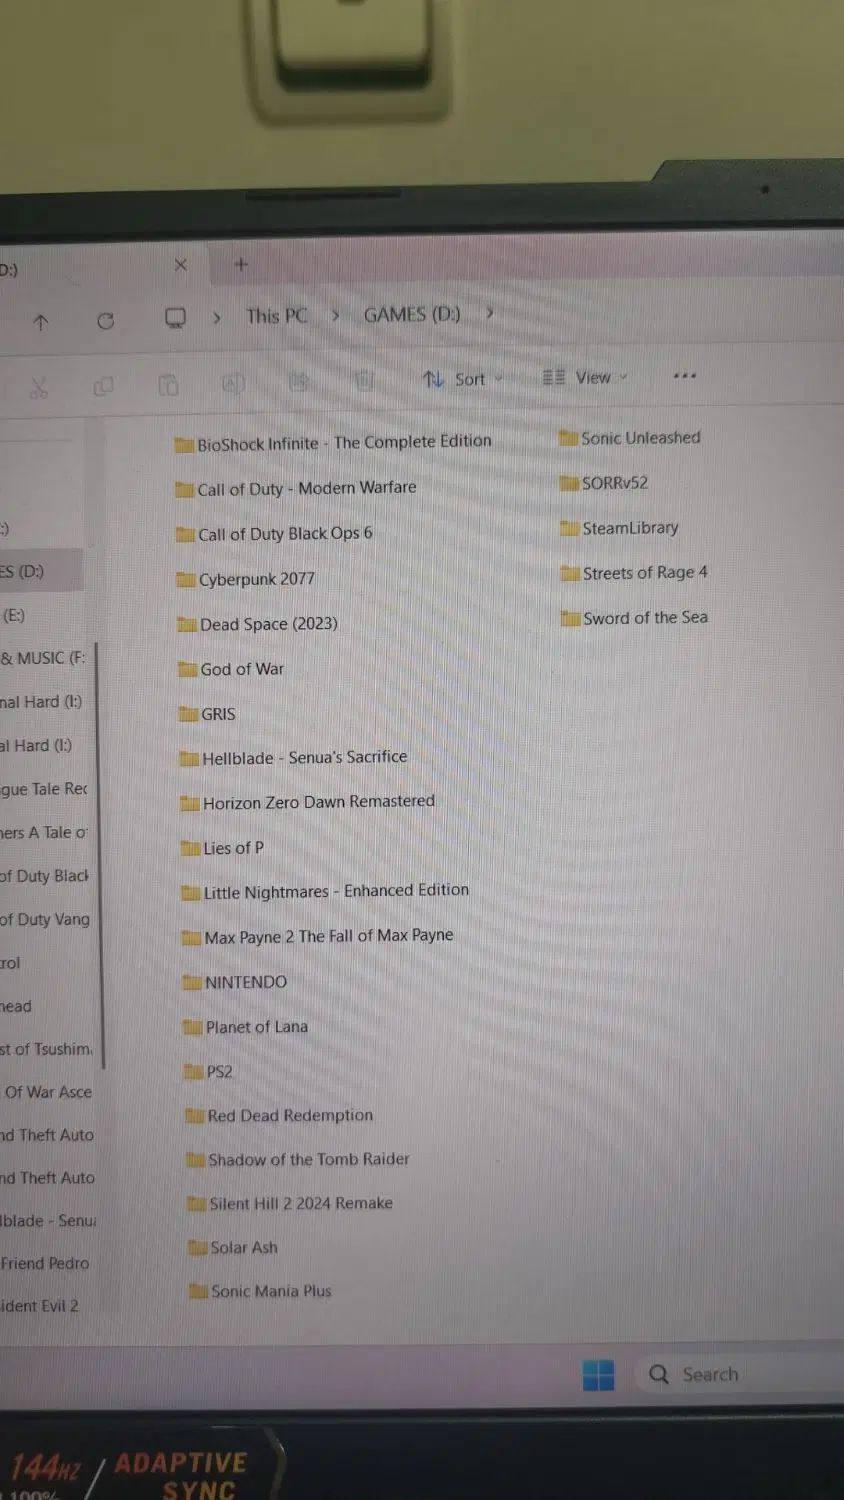The width and height of the screenshot is (844, 1500).
Task: Select Hellblade - Senua's Sacrifice folder
Action: (x=294, y=758)
